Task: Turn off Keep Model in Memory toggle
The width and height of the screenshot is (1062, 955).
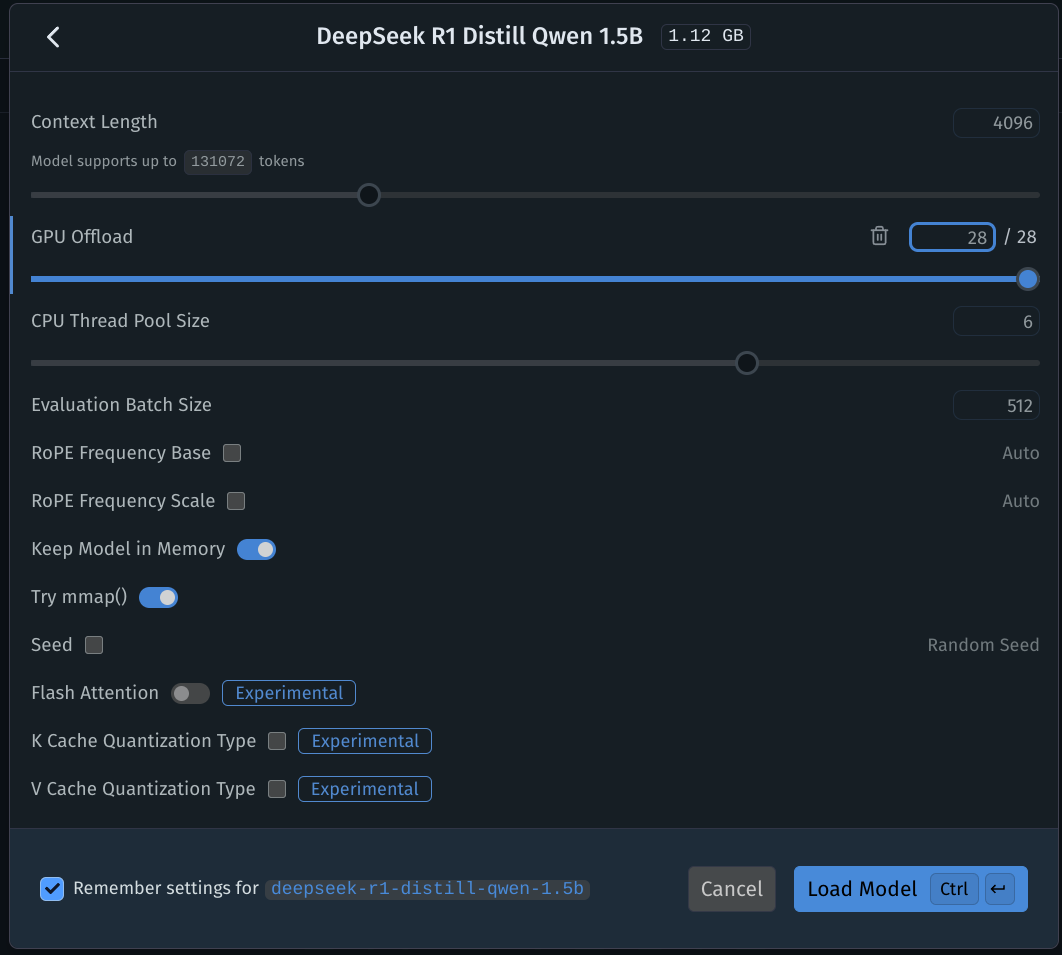Action: point(256,549)
